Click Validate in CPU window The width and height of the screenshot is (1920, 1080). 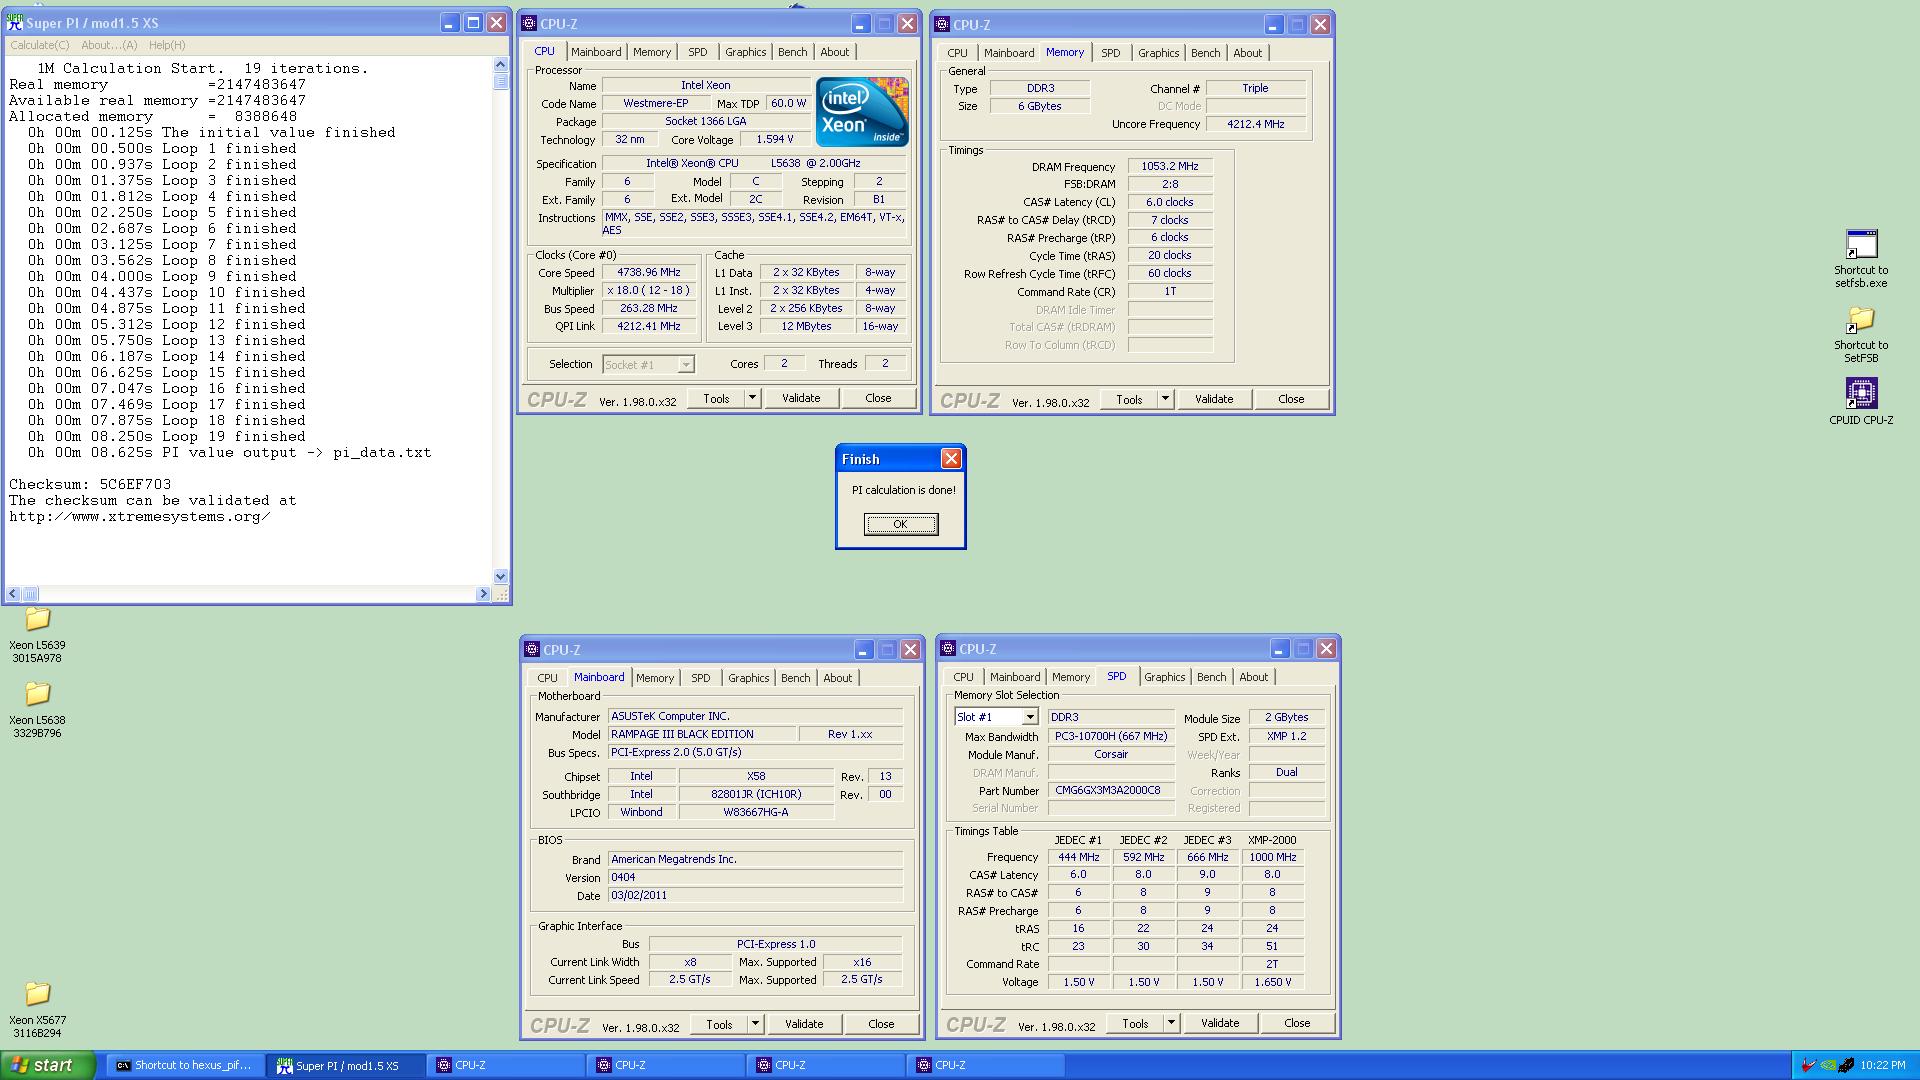coord(801,398)
